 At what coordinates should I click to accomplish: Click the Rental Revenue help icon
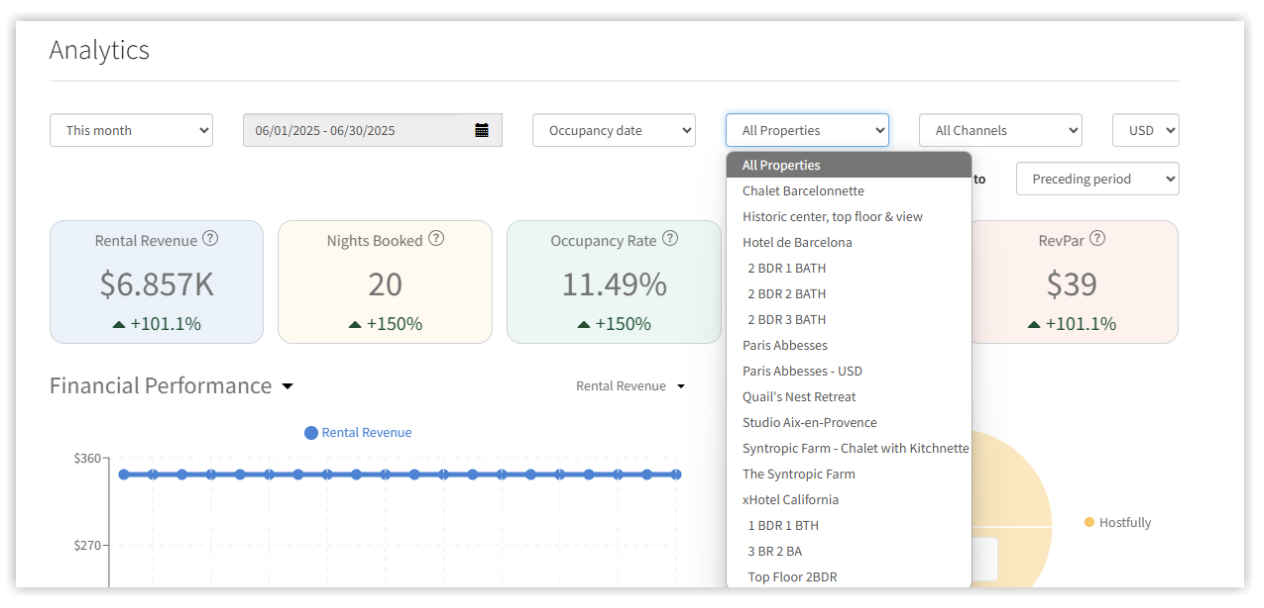tap(210, 239)
